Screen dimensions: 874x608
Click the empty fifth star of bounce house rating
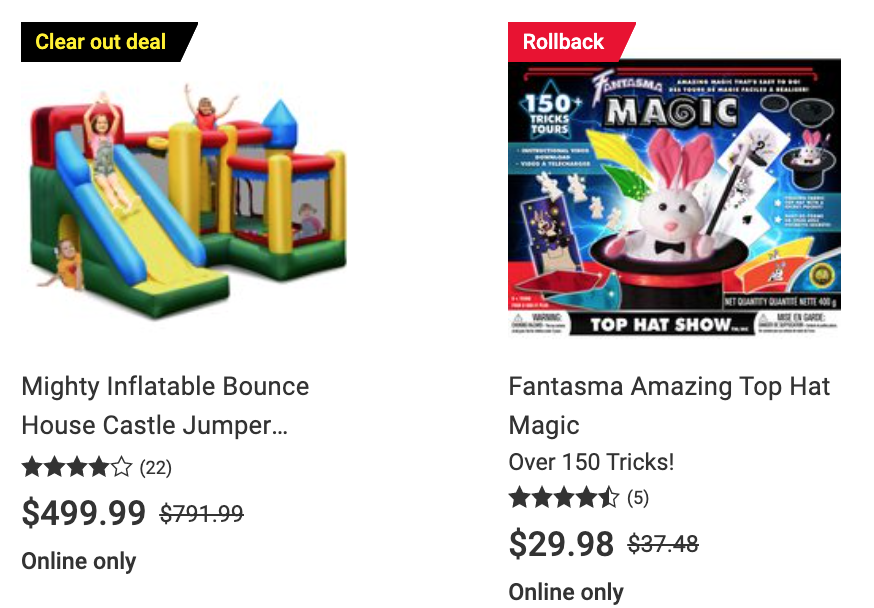(x=122, y=466)
